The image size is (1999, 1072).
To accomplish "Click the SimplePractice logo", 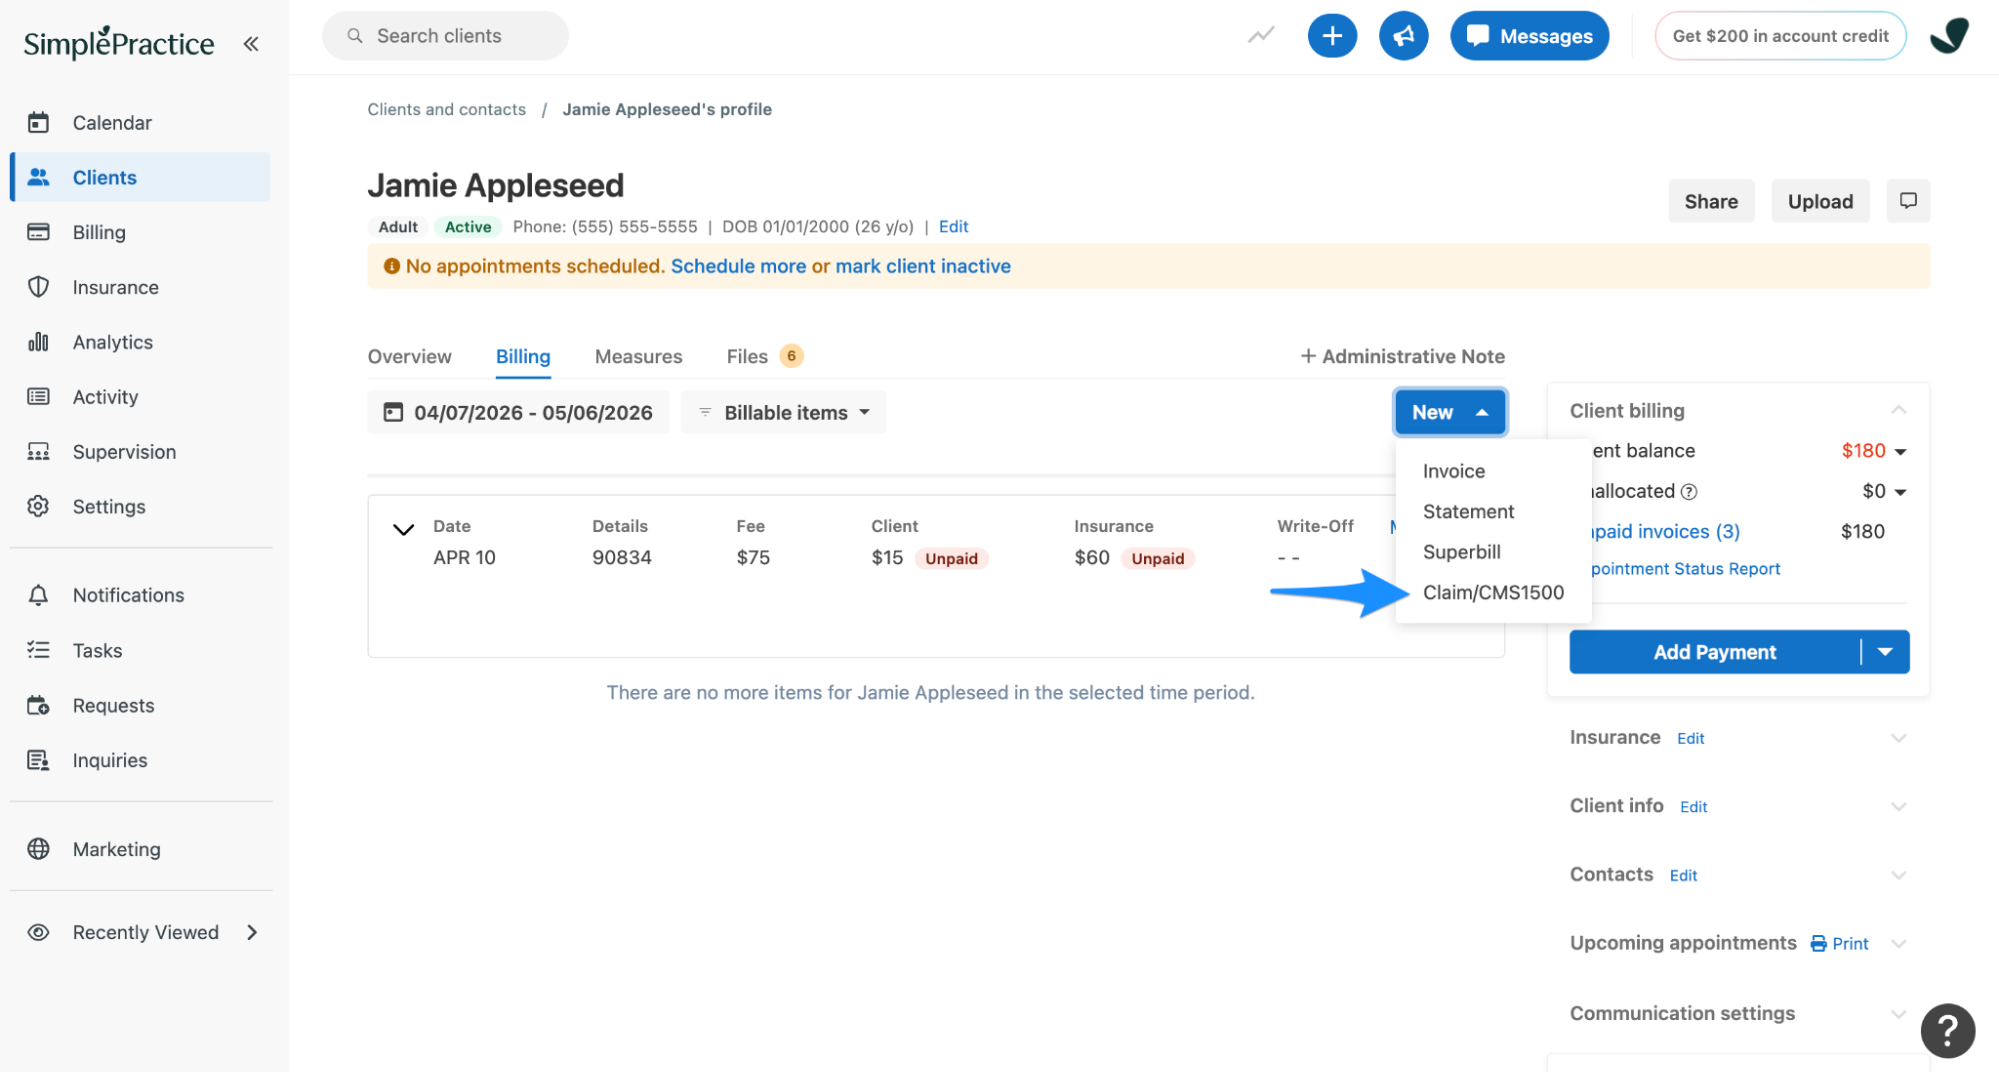I will pyautogui.click(x=118, y=43).
